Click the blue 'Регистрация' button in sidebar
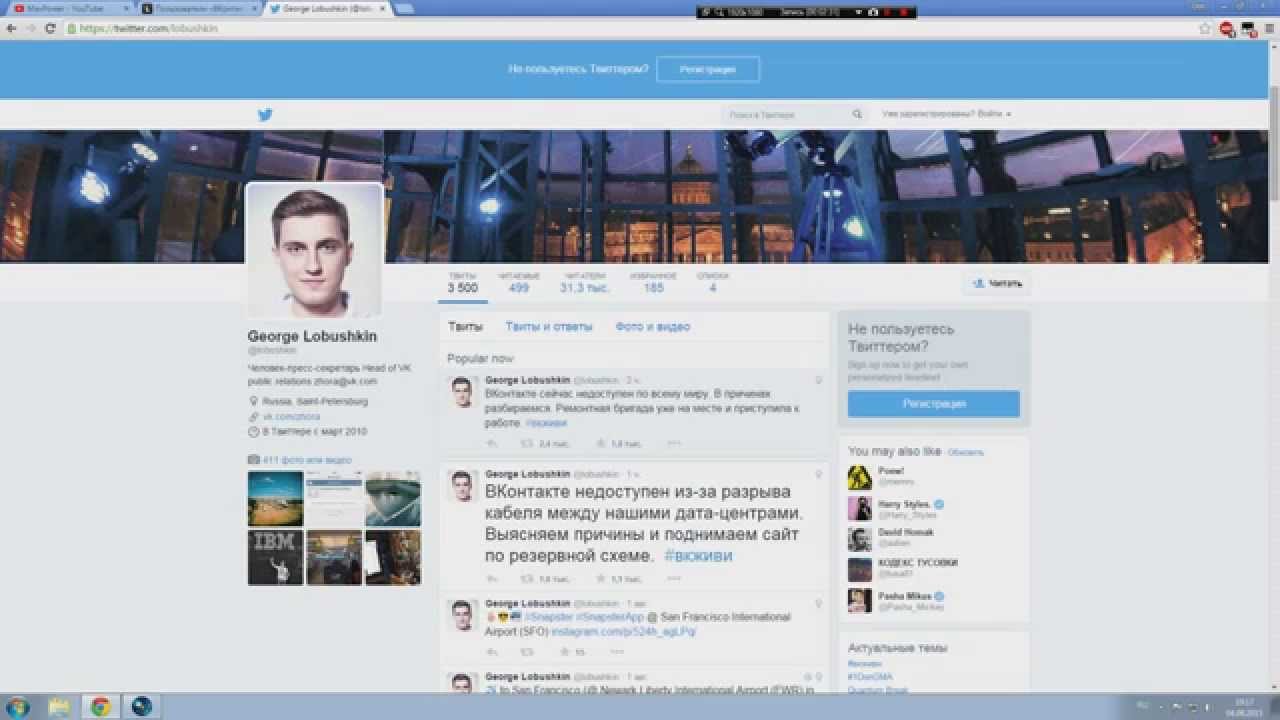 point(934,404)
